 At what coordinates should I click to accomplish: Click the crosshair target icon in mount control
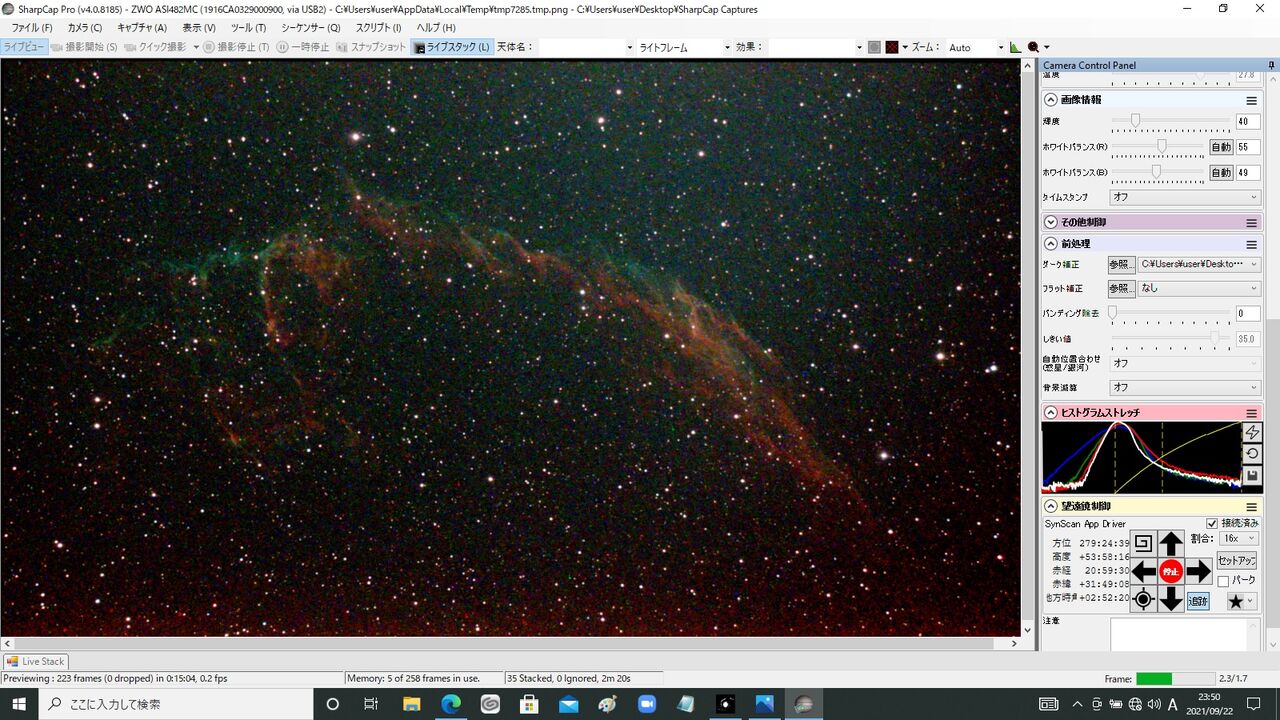tap(1144, 599)
